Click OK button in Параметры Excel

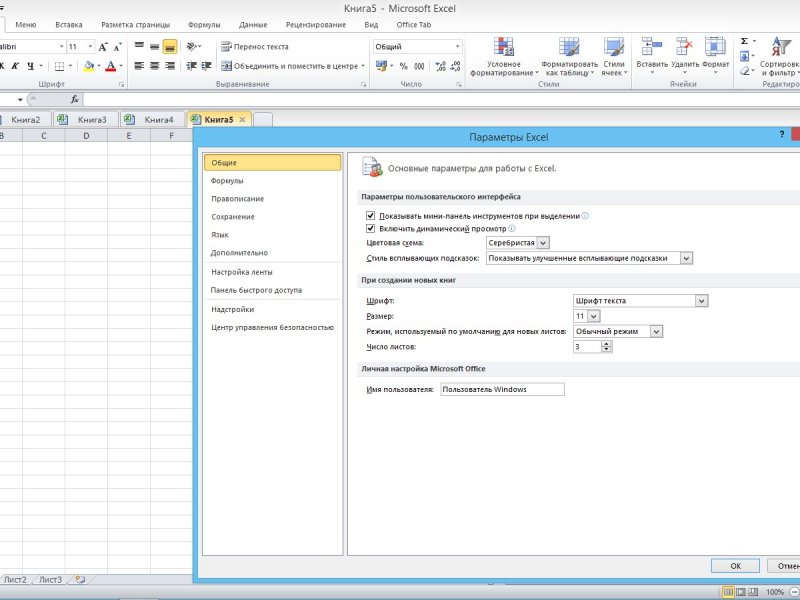tap(735, 566)
